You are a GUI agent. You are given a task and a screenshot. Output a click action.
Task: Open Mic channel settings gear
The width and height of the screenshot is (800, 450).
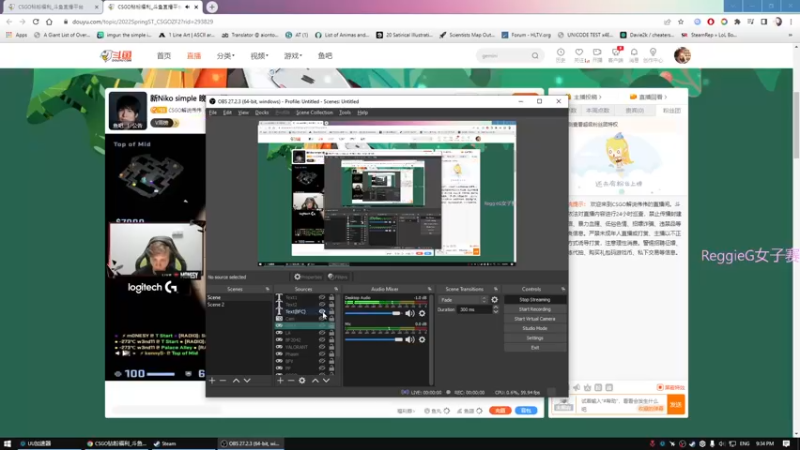[x=422, y=339]
